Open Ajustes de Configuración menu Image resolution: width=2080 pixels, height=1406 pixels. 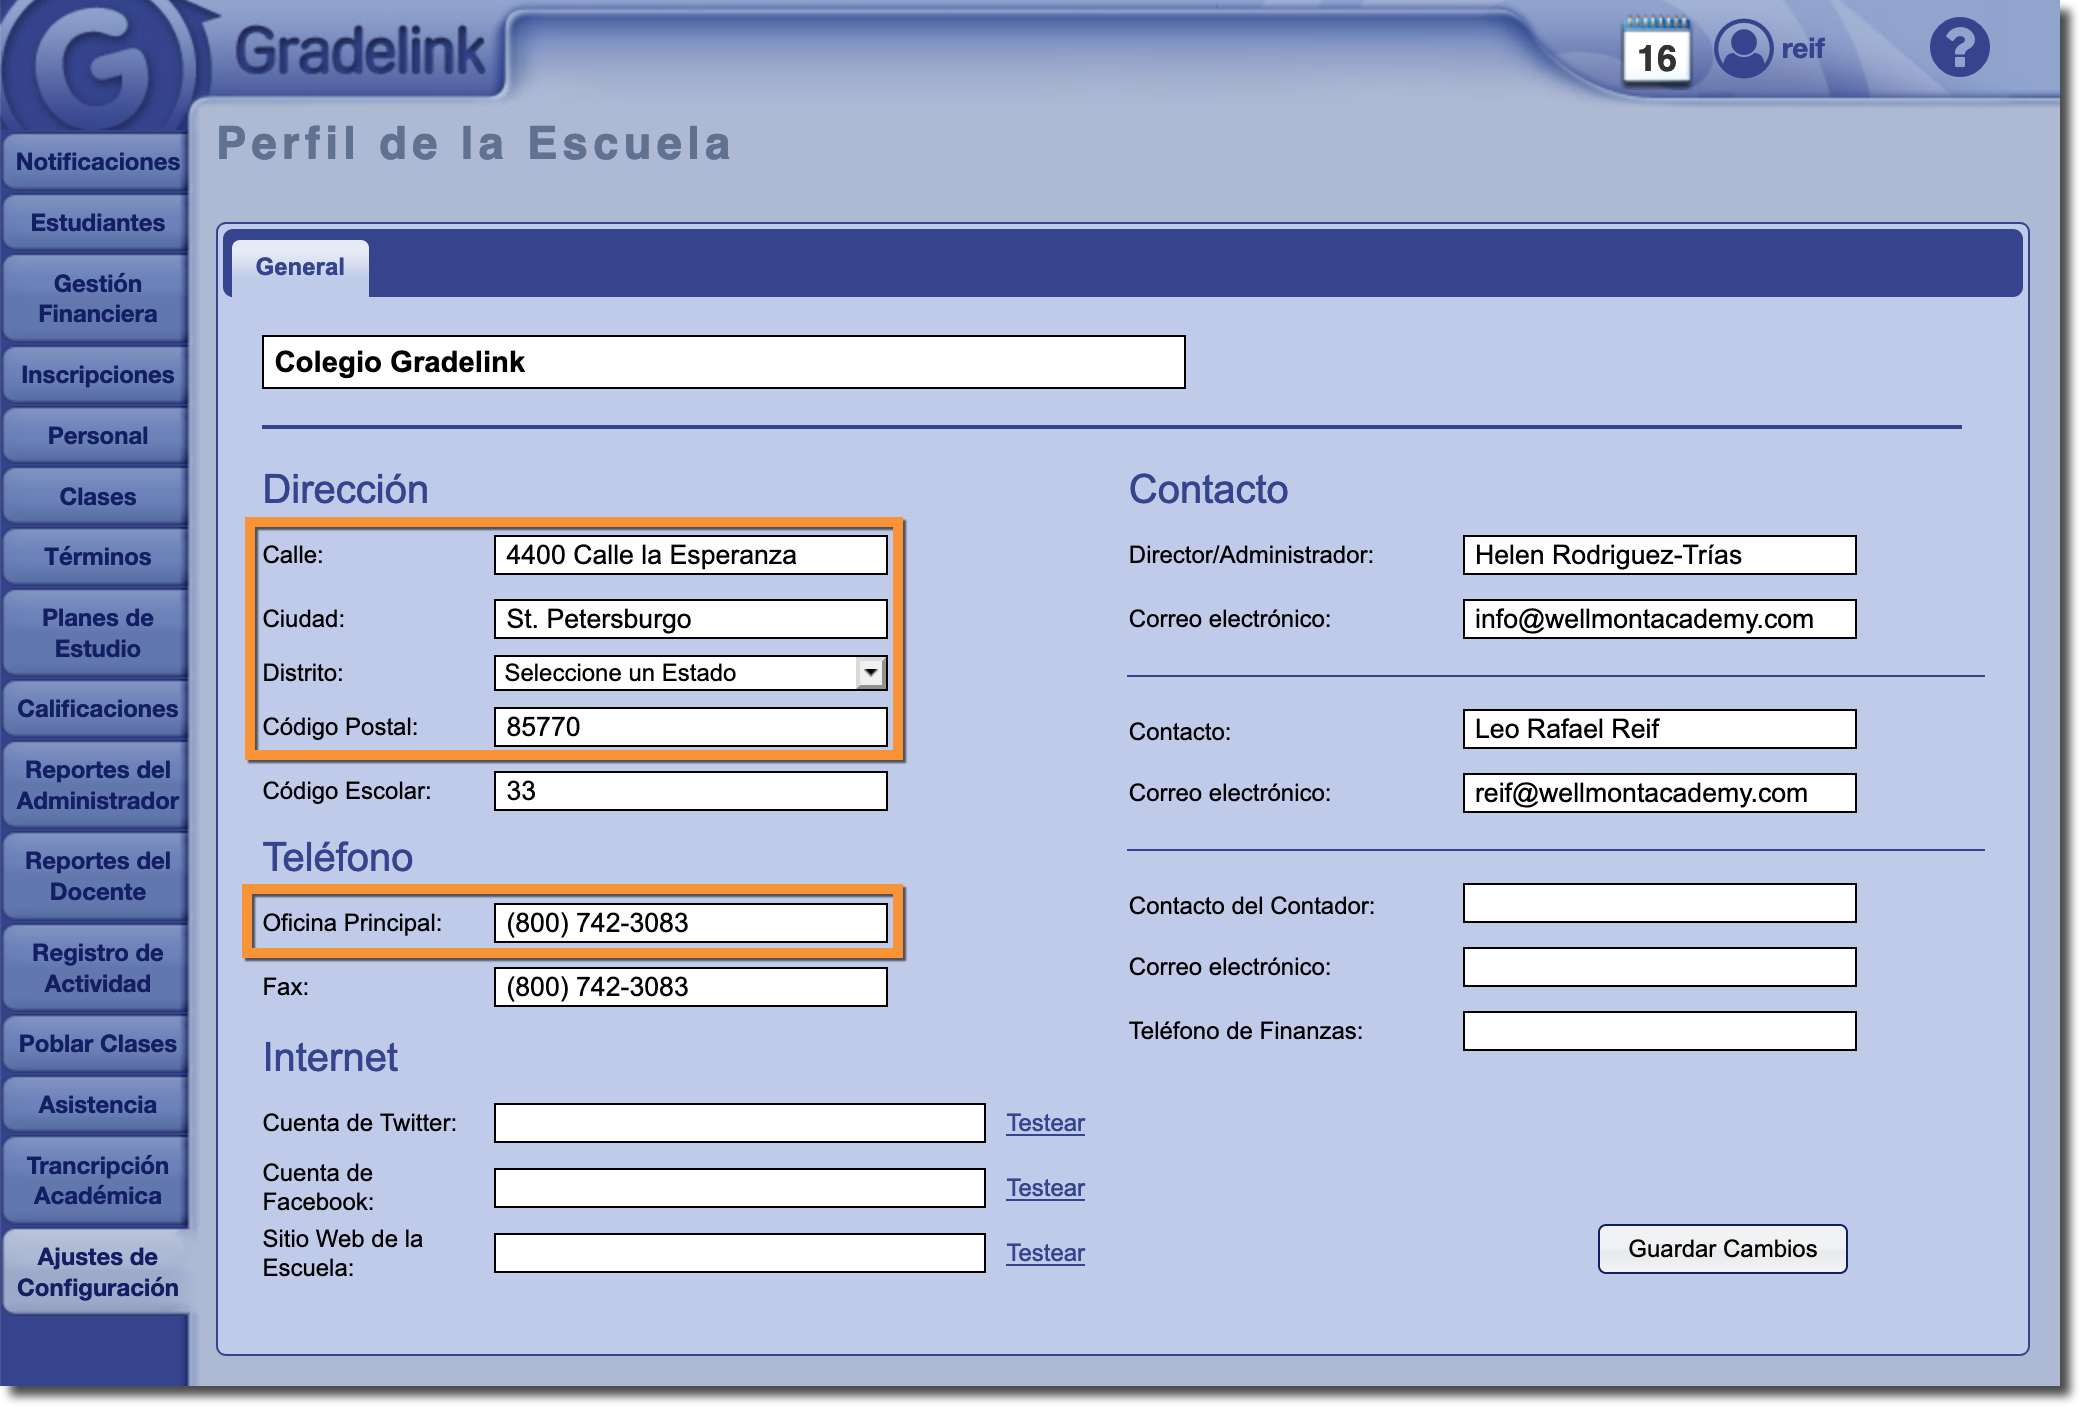coord(97,1272)
